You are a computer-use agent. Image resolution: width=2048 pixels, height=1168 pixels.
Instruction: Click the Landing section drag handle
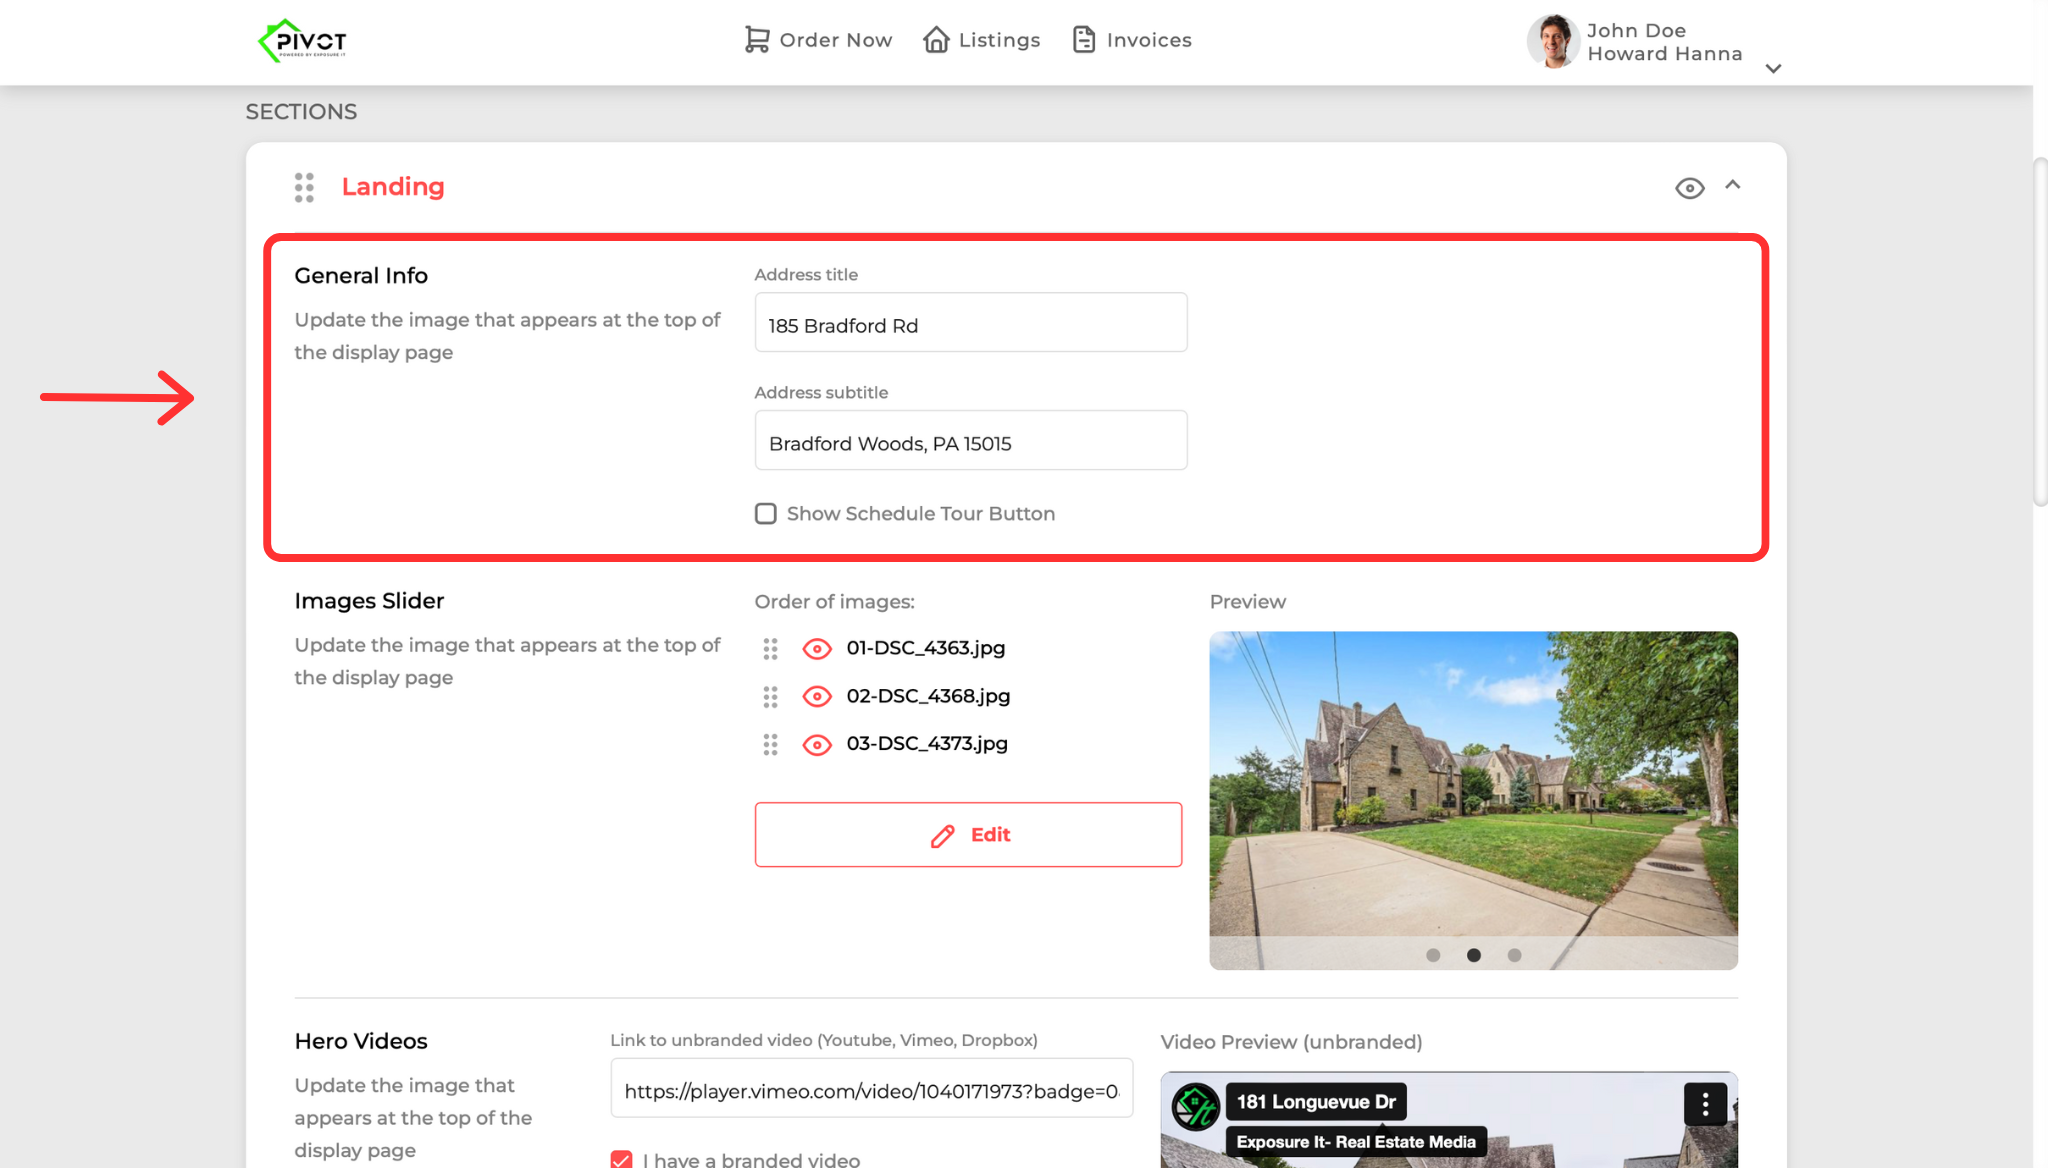pos(304,187)
